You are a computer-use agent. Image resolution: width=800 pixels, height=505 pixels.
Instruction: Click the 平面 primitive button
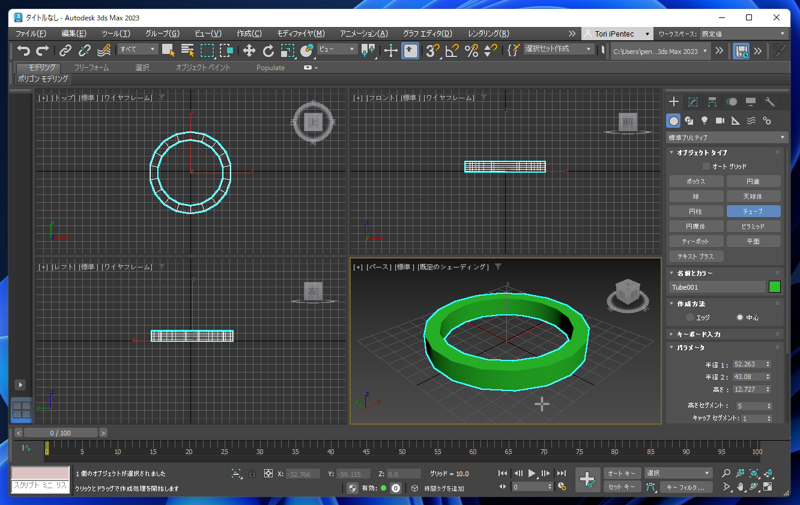click(754, 241)
